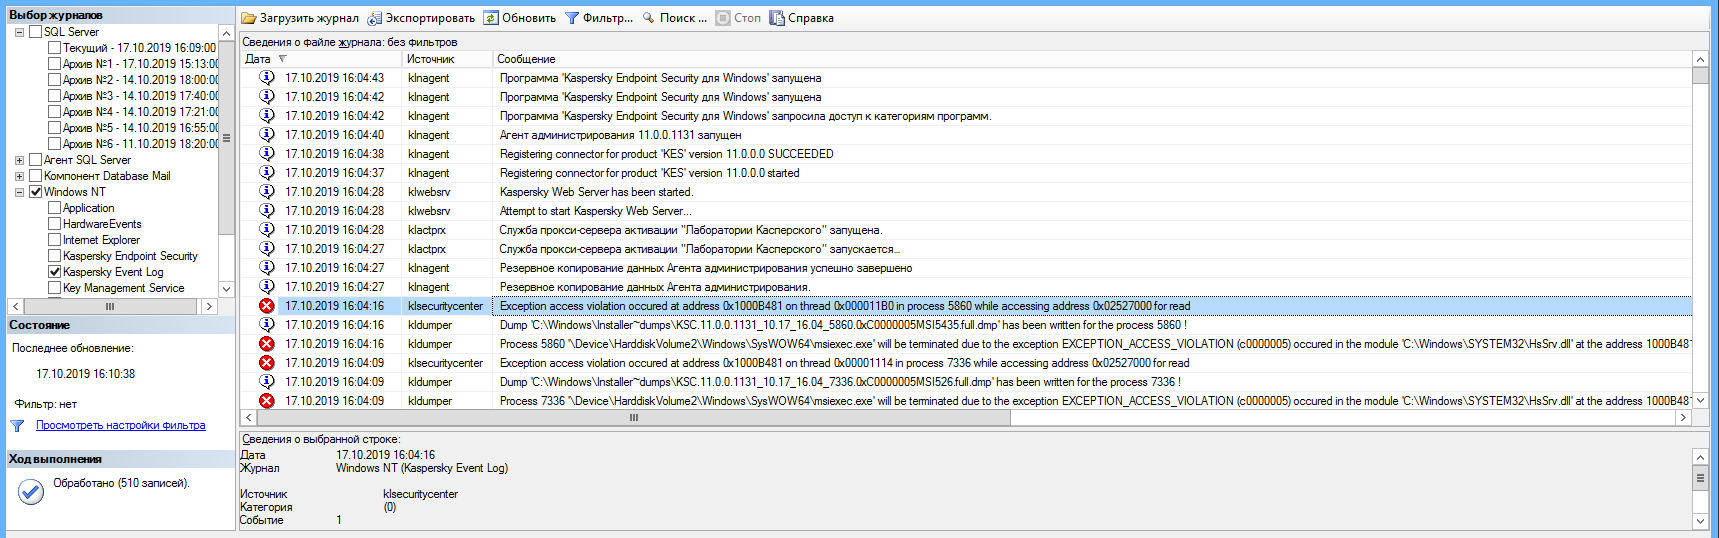This screenshot has height=538, width=1719.
Task: Check the Application log checkbox
Action: tap(55, 208)
